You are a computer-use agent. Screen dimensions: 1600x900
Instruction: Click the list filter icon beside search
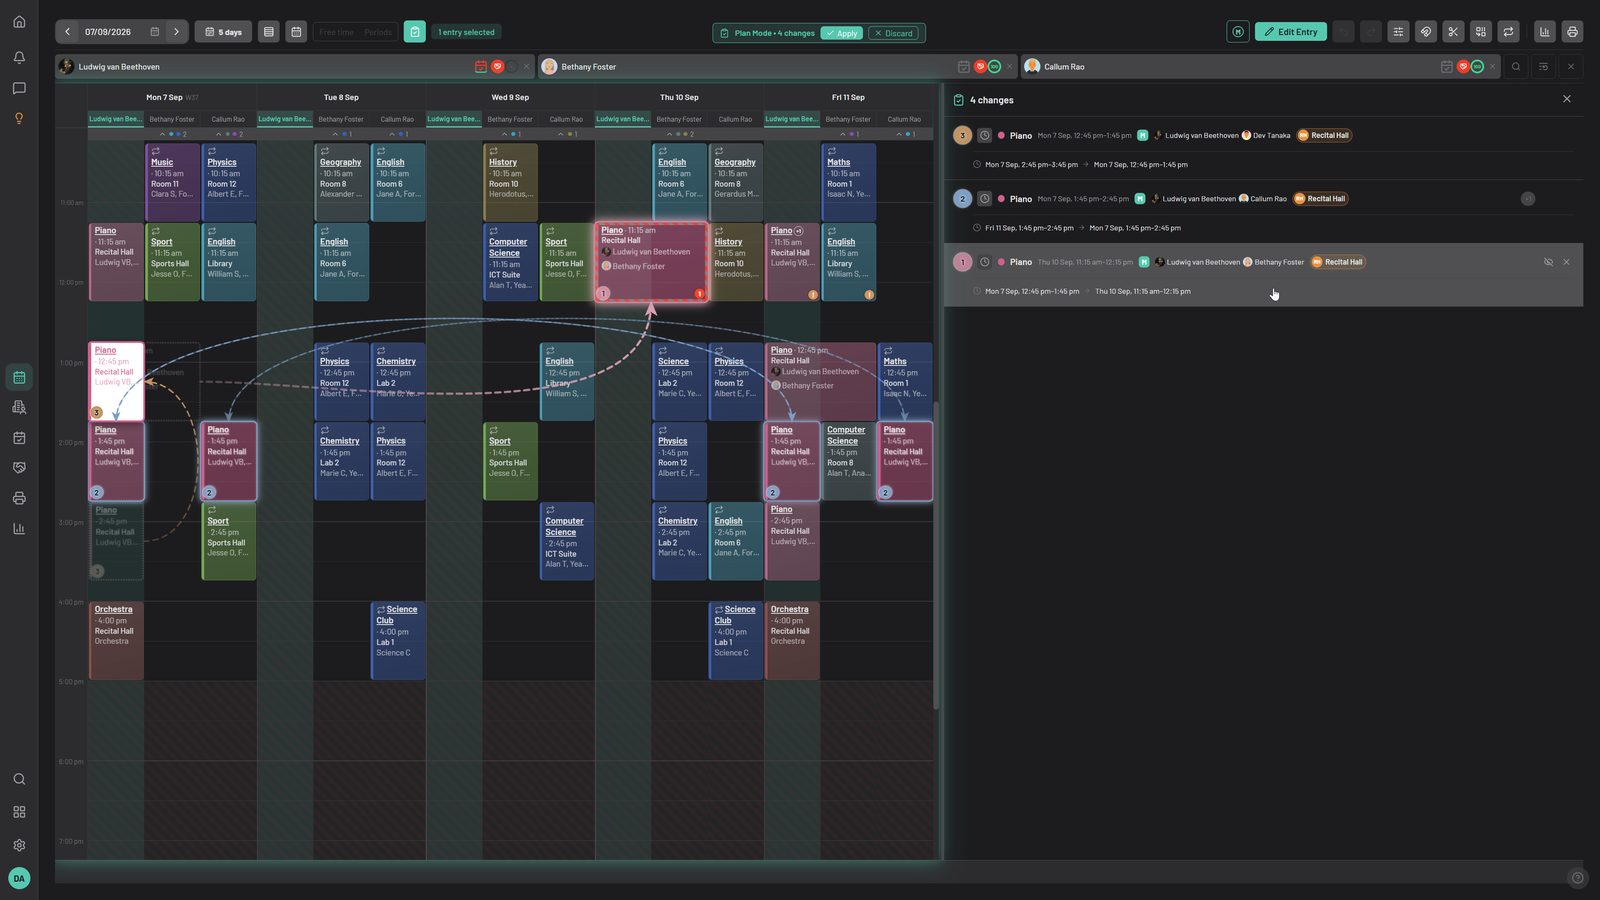point(1543,67)
